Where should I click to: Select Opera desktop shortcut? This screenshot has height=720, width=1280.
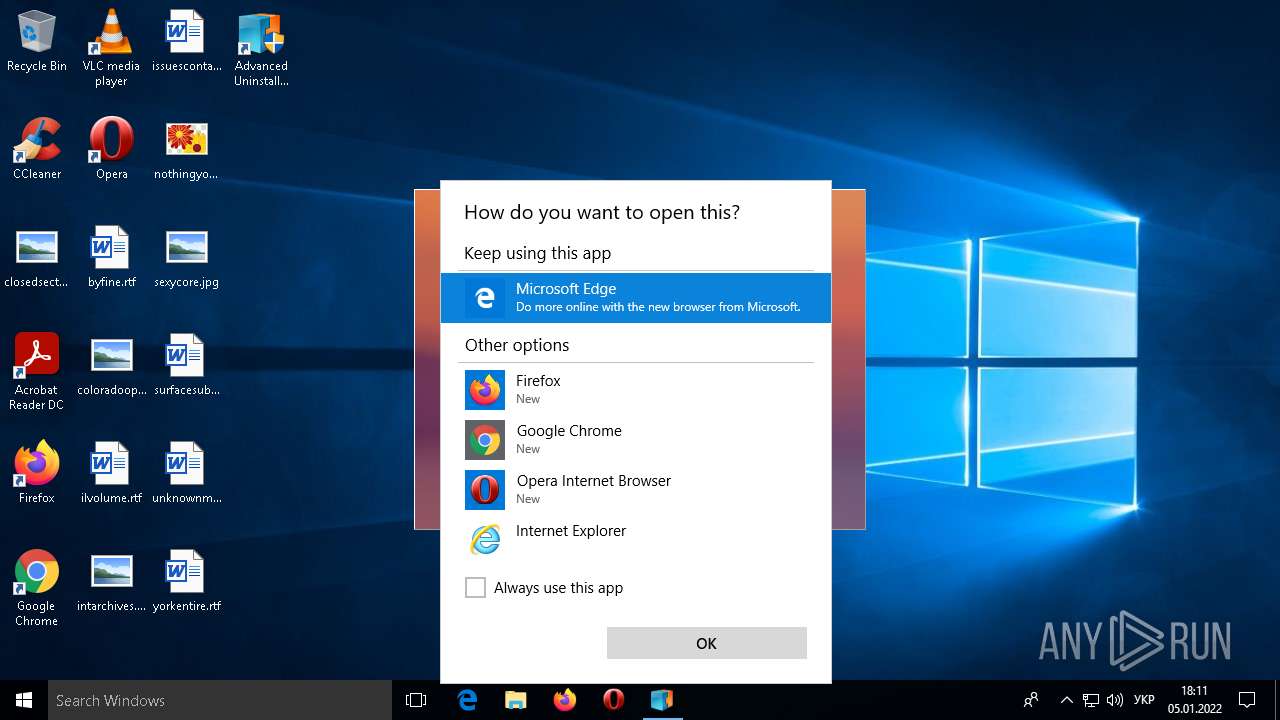click(111, 149)
